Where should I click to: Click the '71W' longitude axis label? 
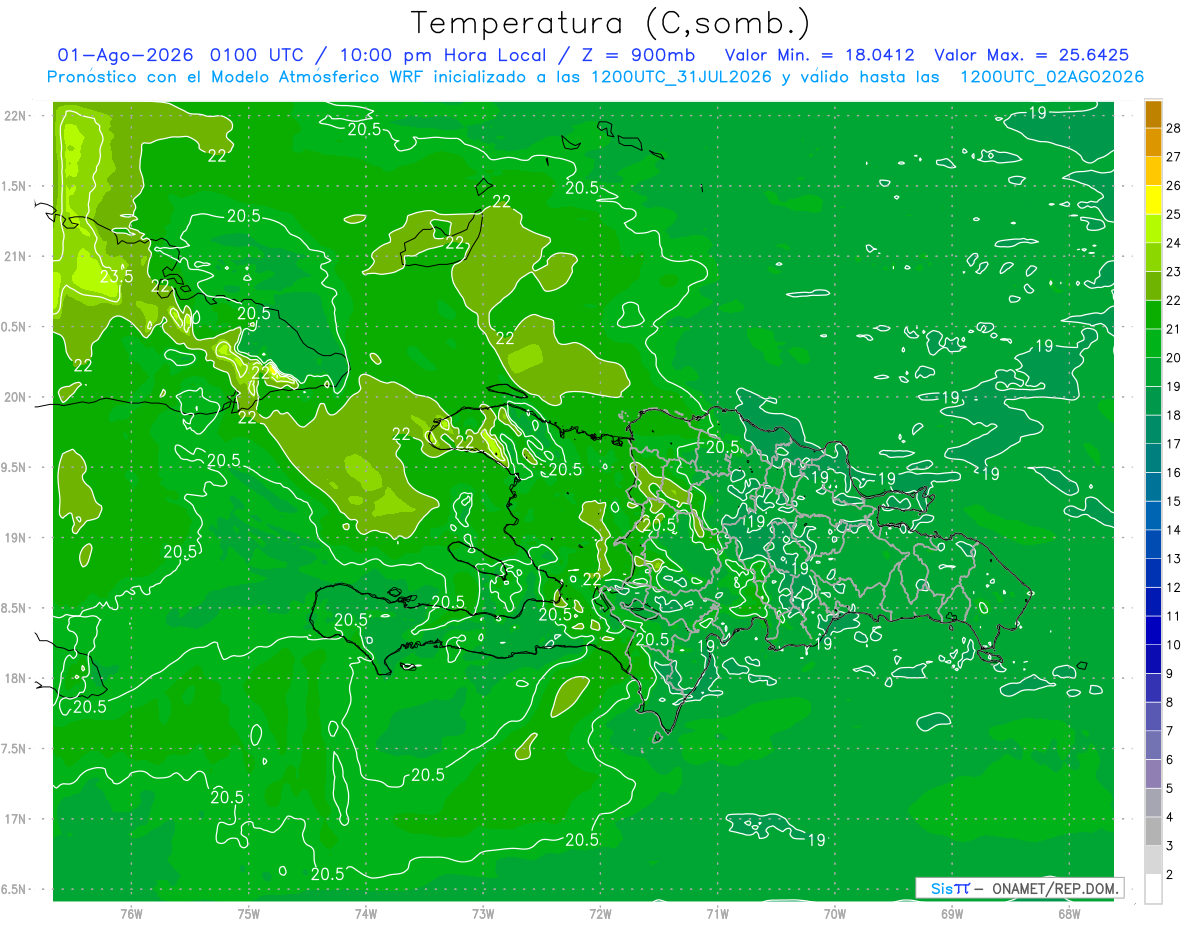tap(717, 912)
